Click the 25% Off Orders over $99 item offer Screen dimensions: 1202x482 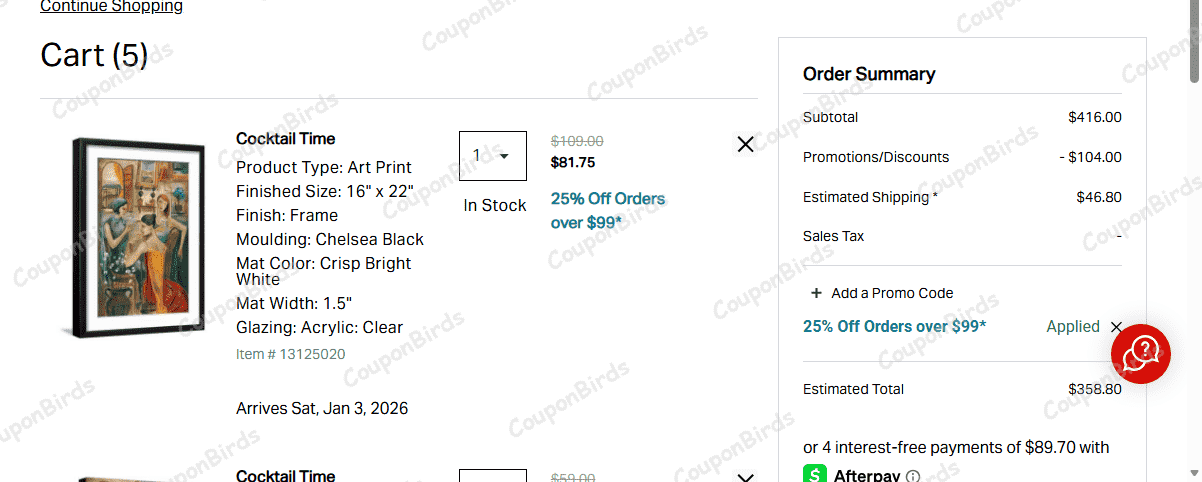coord(607,210)
